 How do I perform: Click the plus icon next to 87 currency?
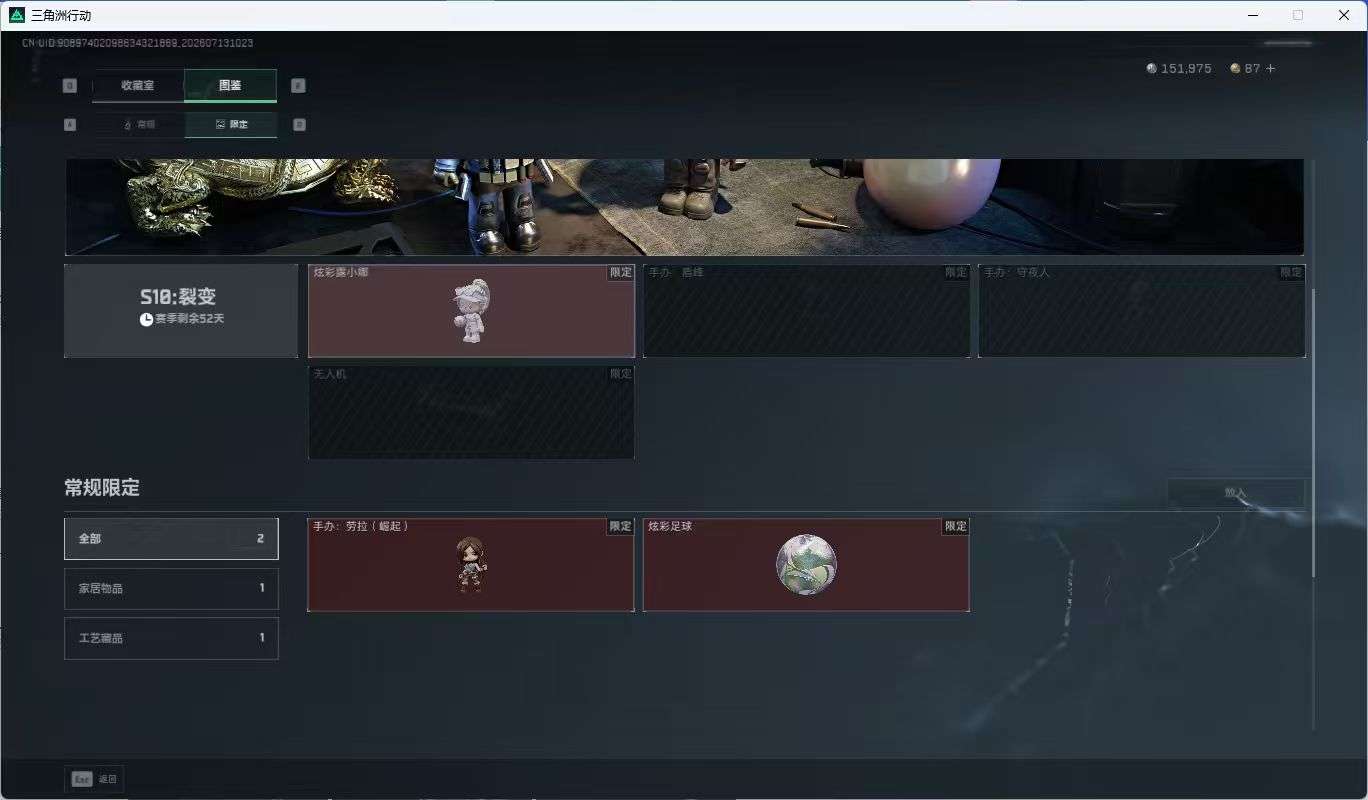click(1271, 69)
